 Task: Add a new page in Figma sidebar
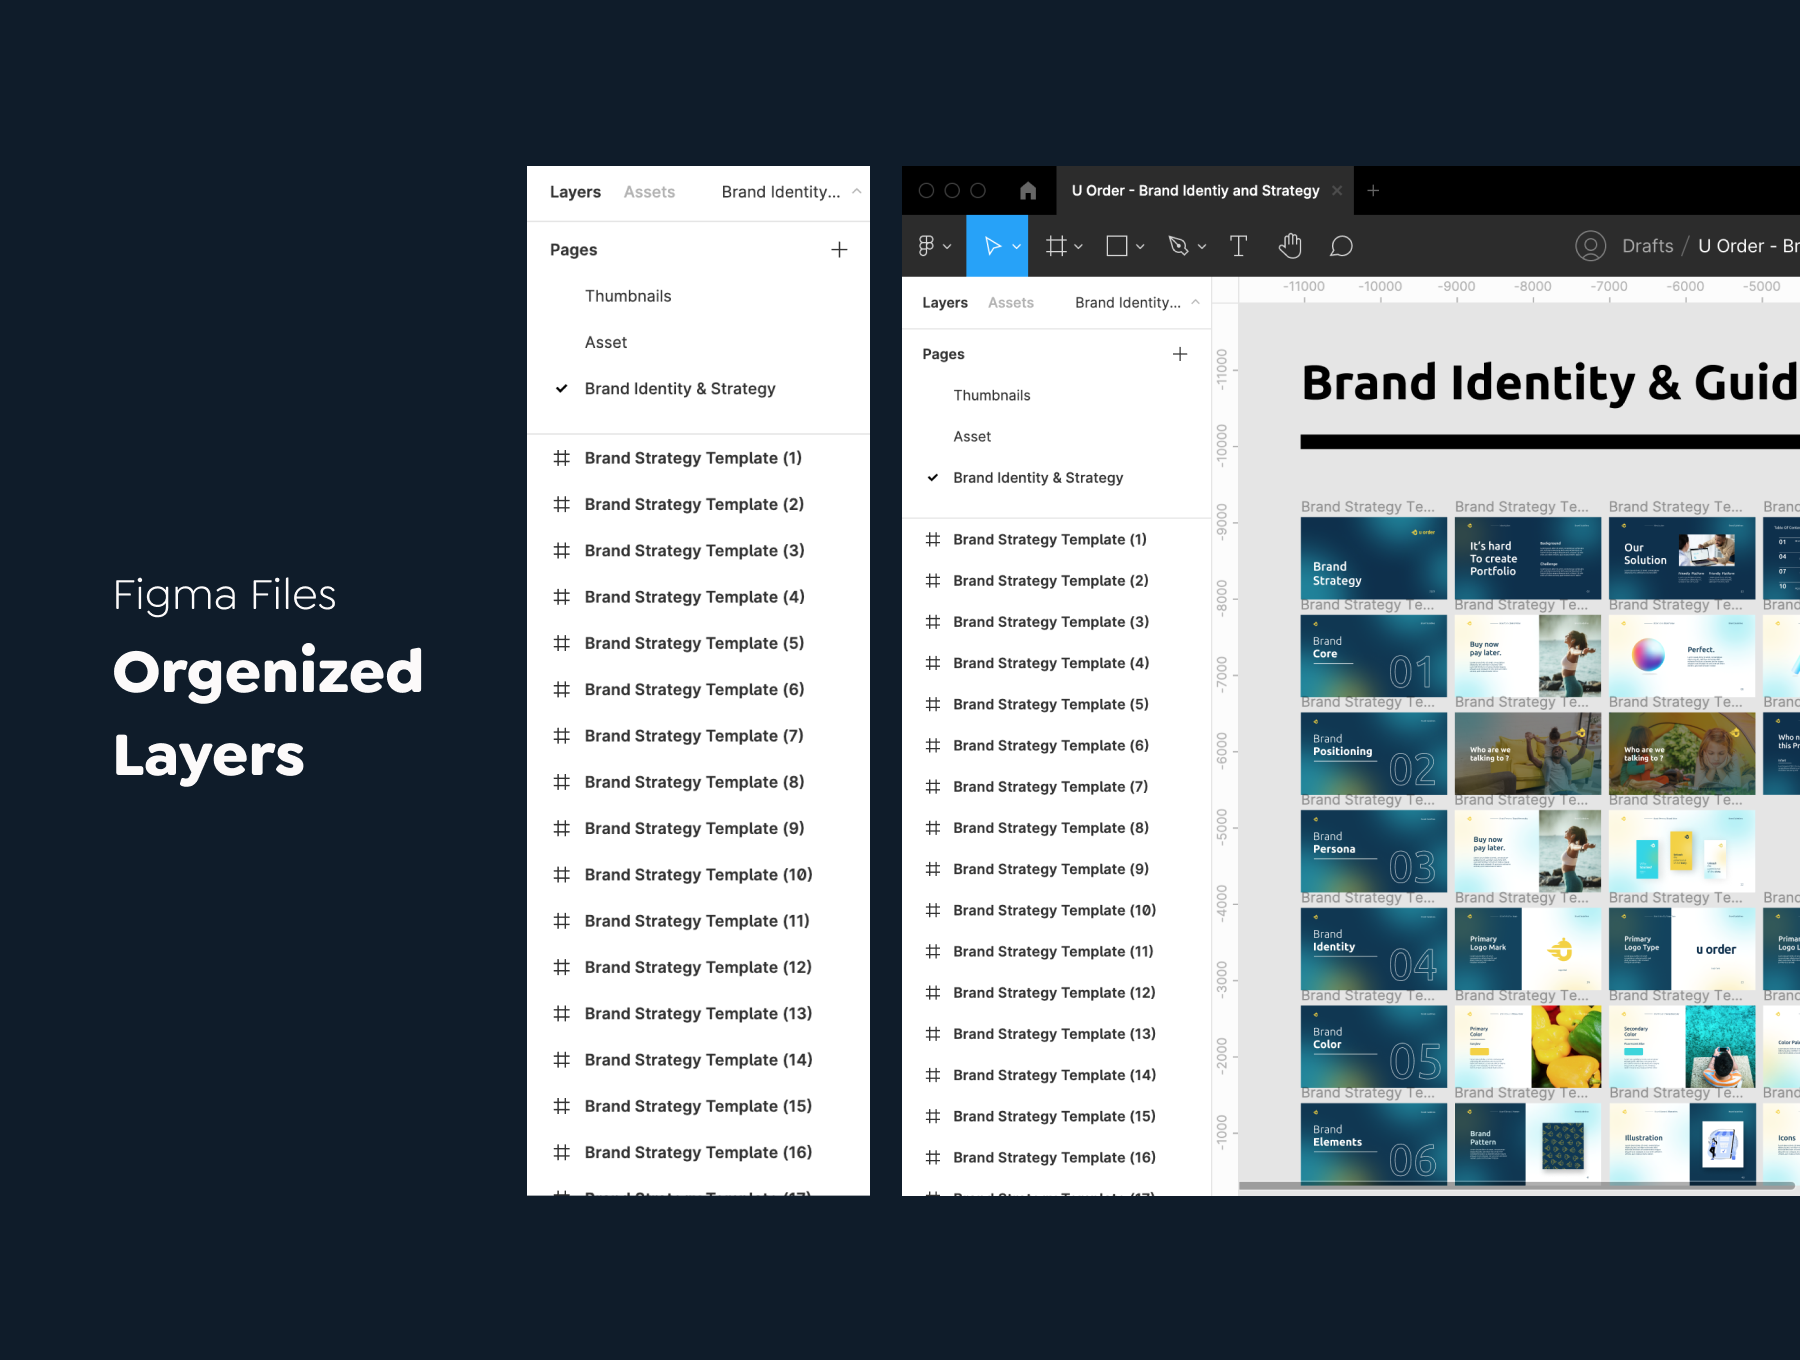tap(1180, 354)
